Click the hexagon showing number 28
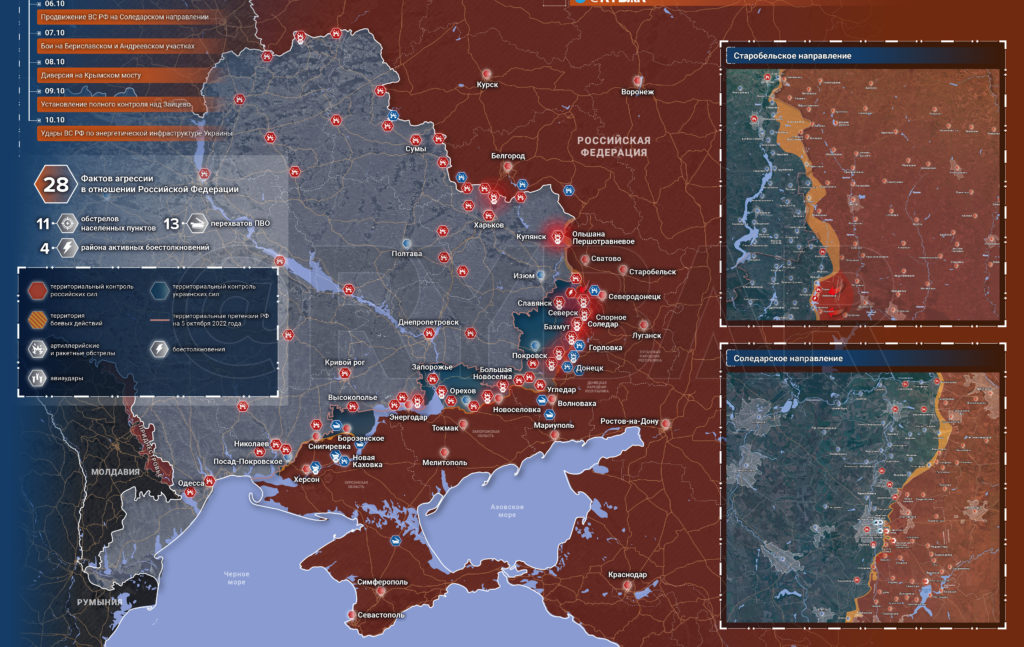 tap(56, 185)
